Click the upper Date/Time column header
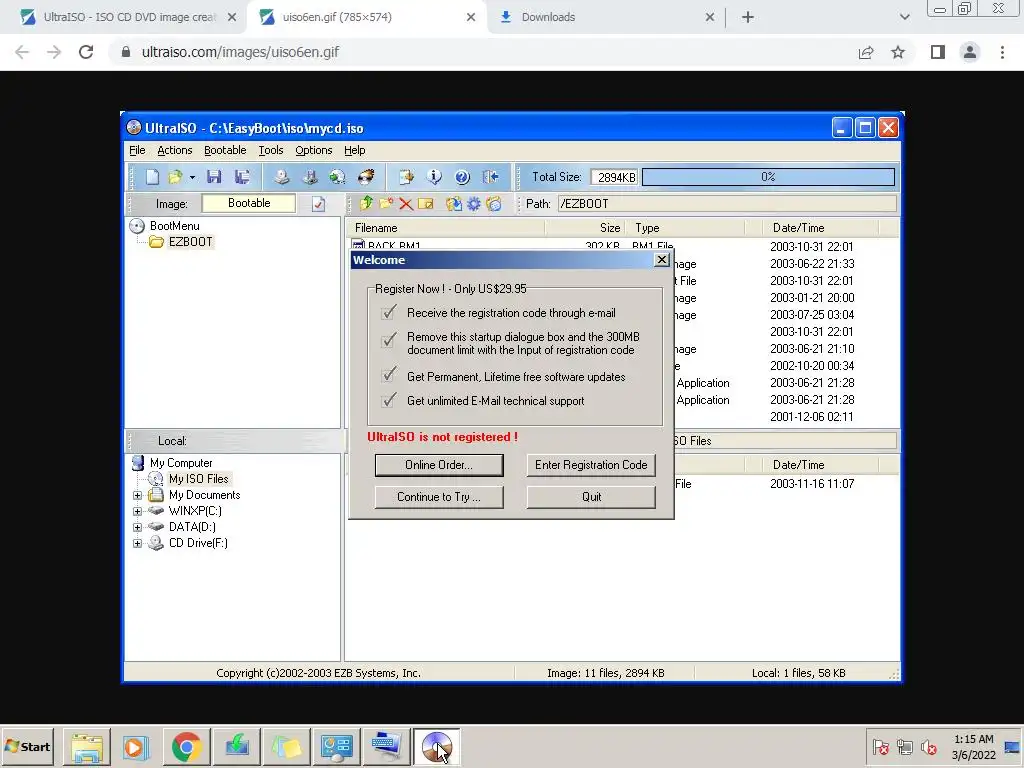This screenshot has width=1024, height=768. point(820,228)
